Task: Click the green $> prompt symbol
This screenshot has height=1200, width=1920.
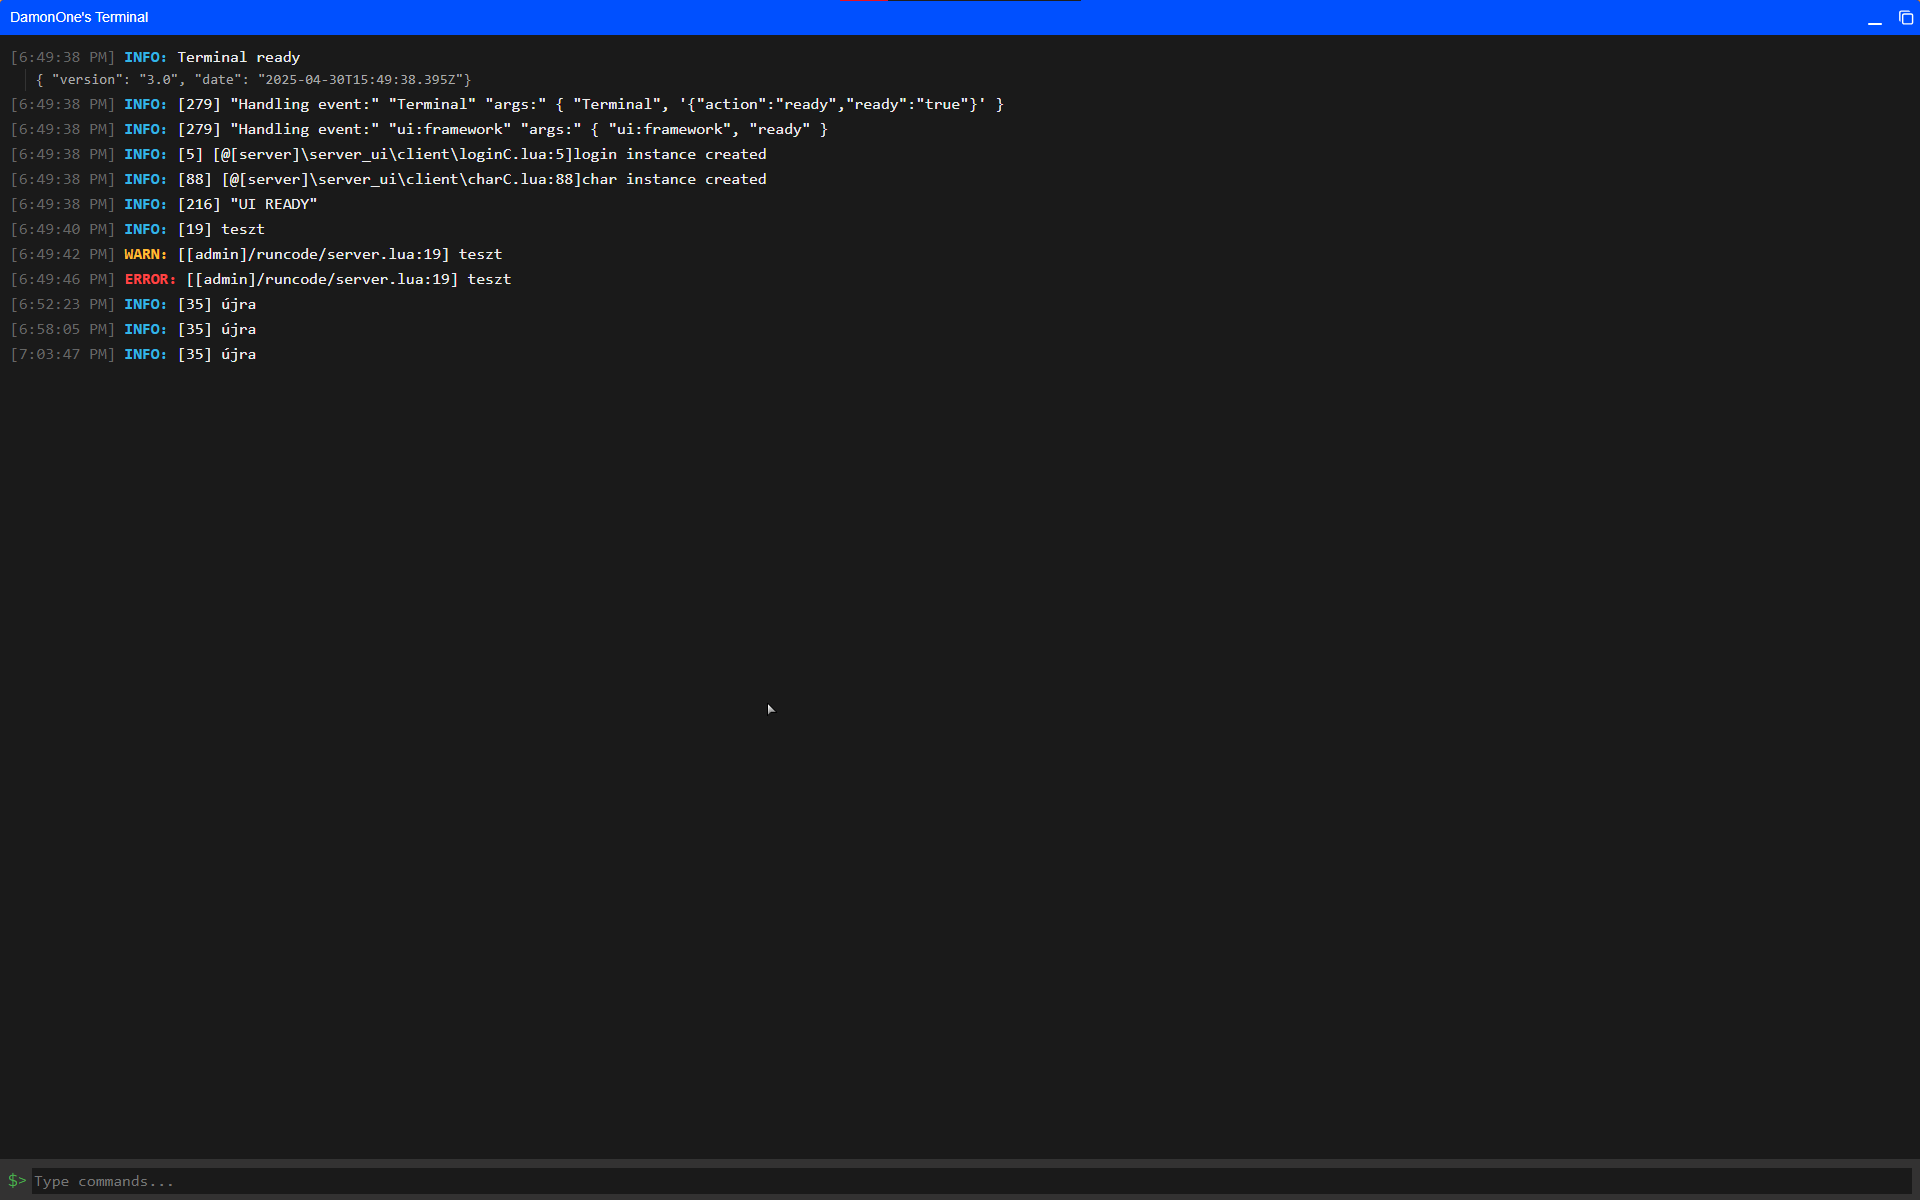Action: click(x=17, y=1180)
